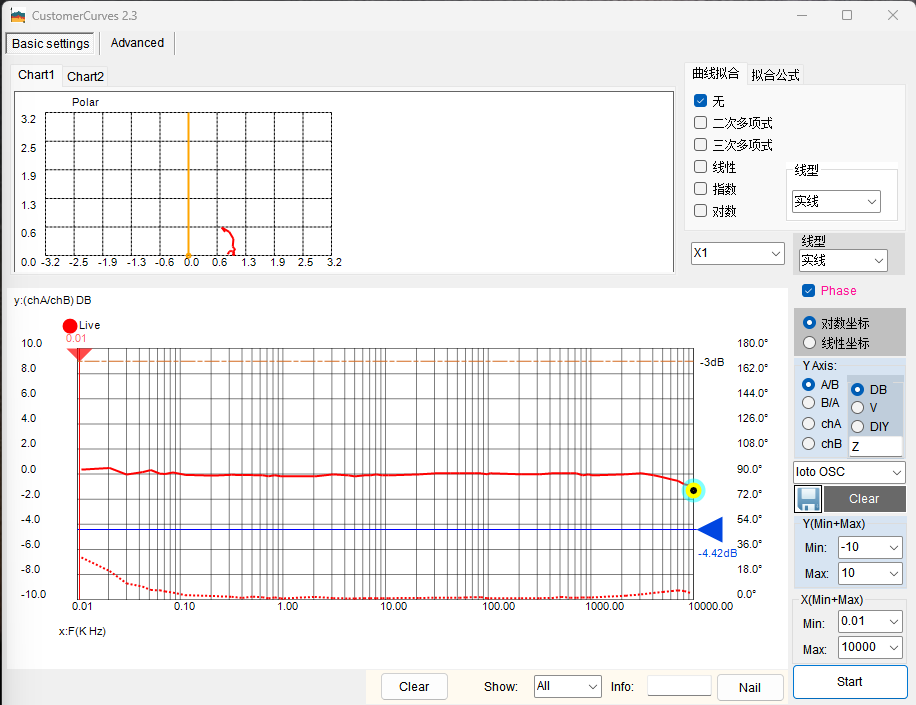Toggle the Phase checkbox
Screen dimensions: 916x705
coord(809,291)
